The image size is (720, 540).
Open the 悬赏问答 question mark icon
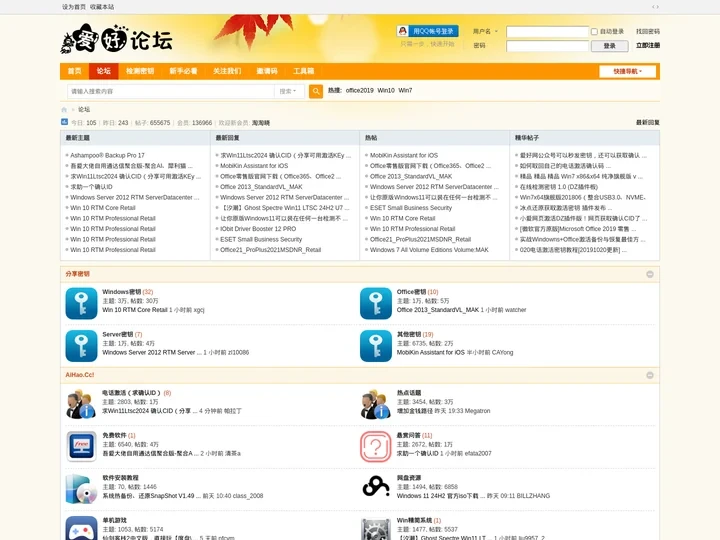point(376,446)
